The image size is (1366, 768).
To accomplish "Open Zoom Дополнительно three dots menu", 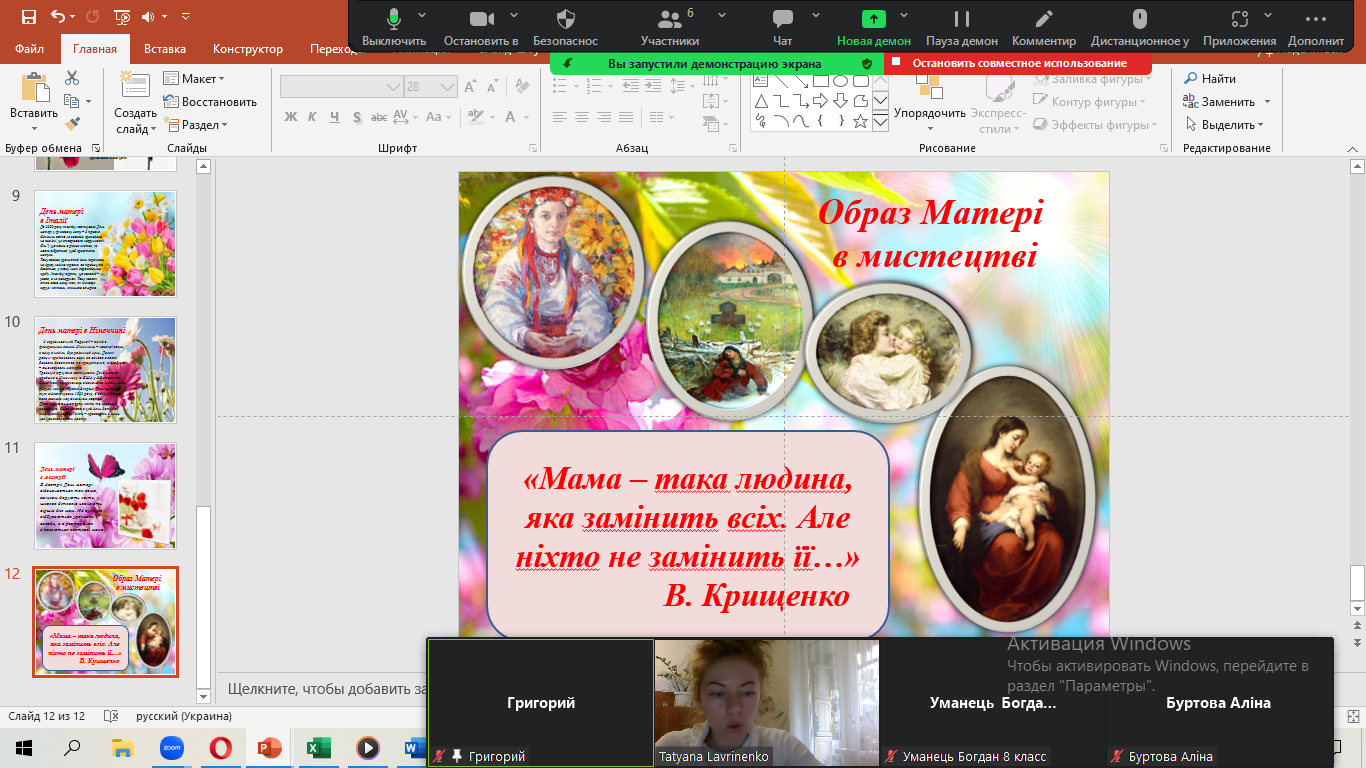I will click(1316, 18).
